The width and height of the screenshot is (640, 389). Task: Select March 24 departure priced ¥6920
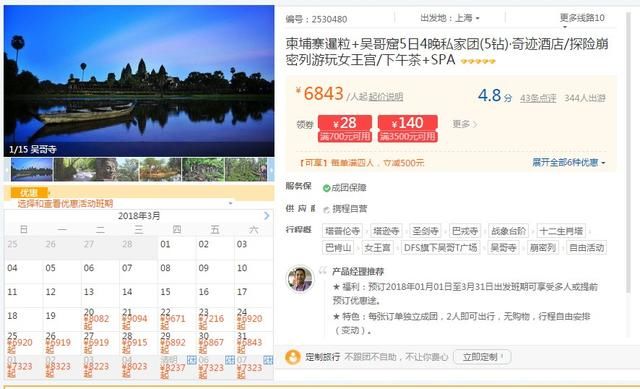[x=253, y=319]
